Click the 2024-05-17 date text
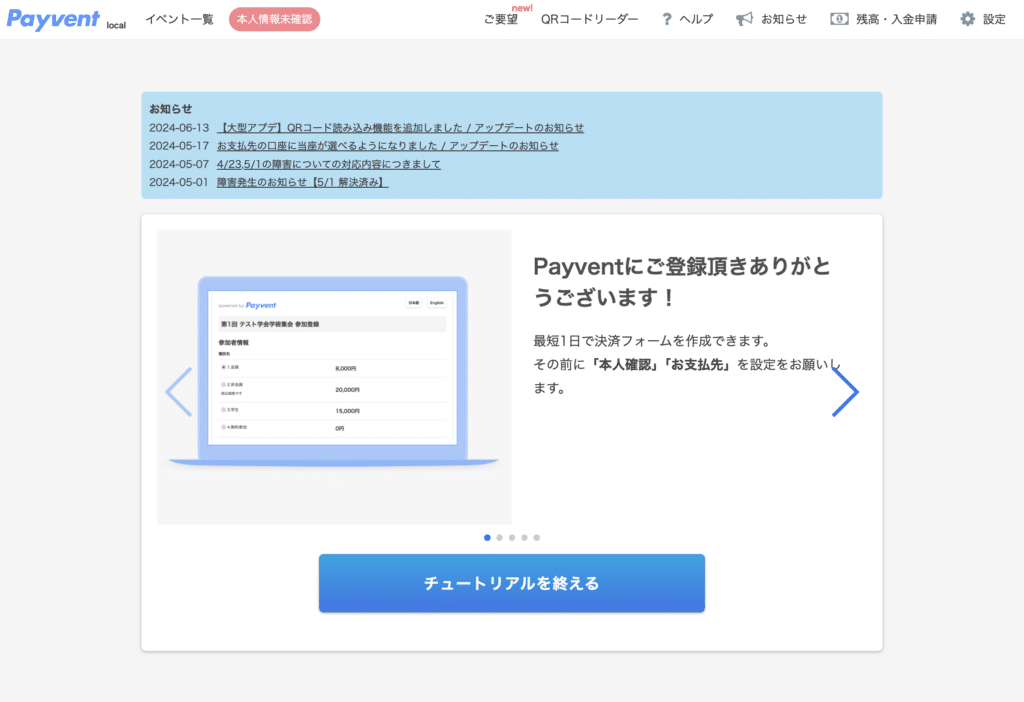 tap(179, 146)
